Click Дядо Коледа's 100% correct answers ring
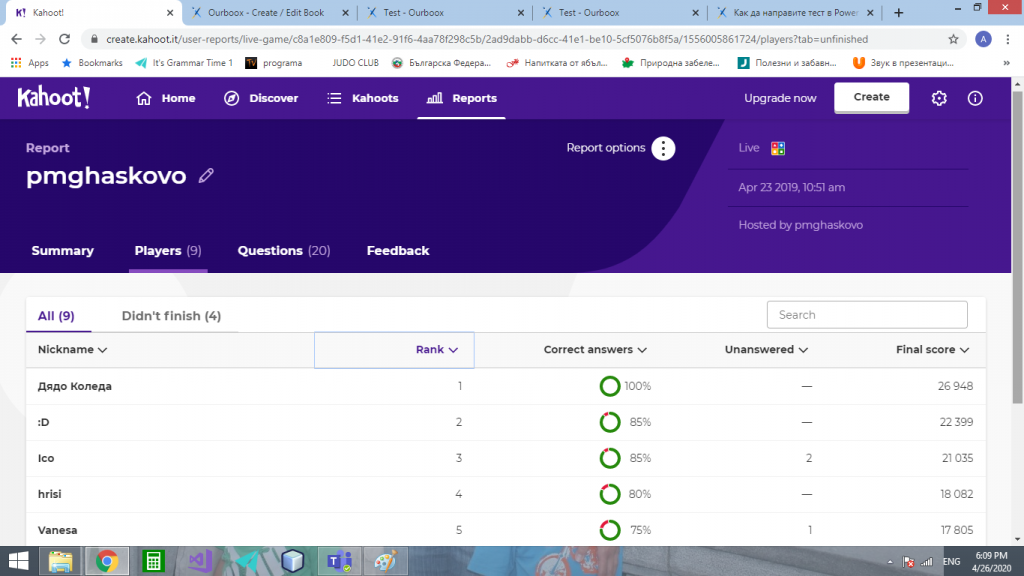This screenshot has height=576, width=1024. pyautogui.click(x=610, y=386)
